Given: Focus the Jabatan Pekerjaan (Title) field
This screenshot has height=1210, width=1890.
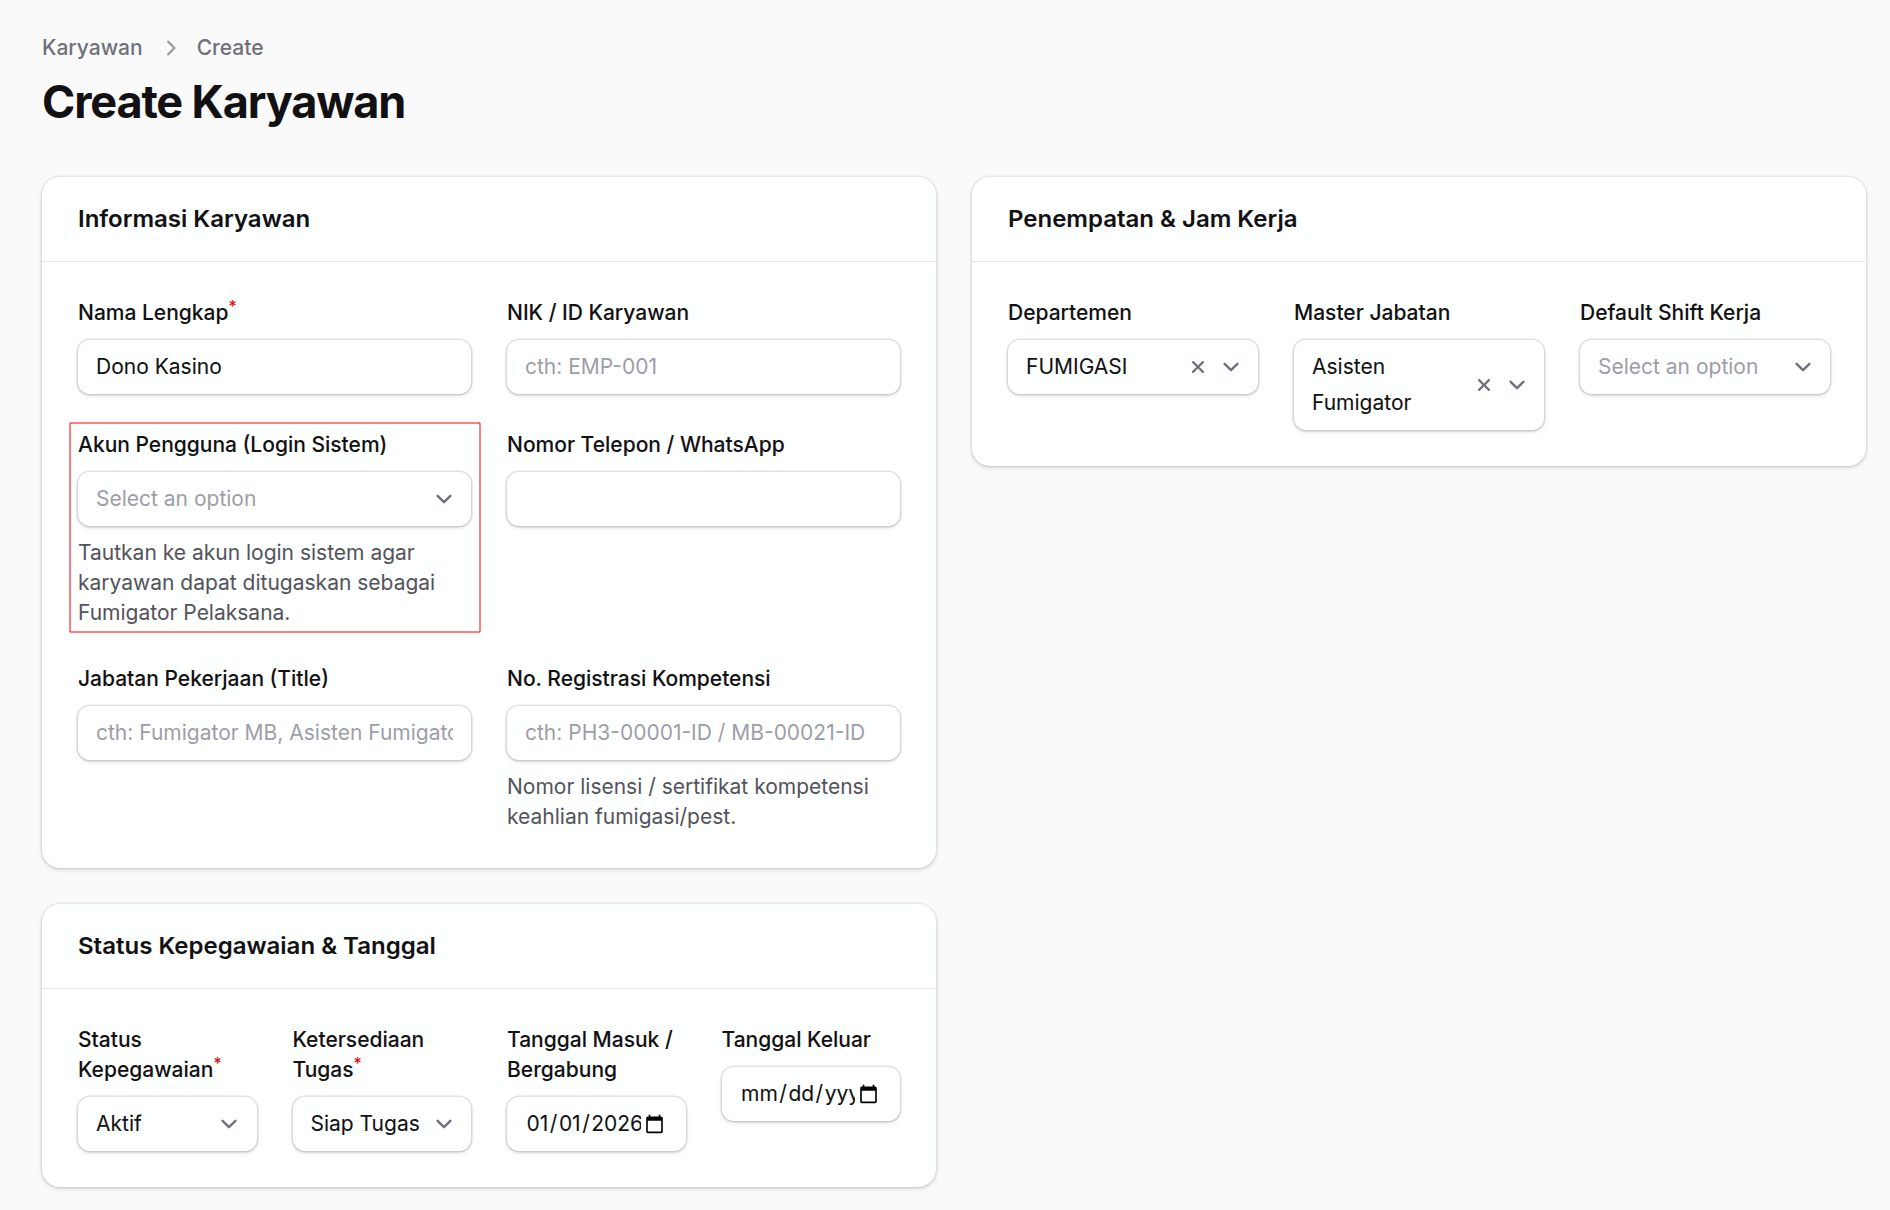Looking at the screenshot, I should pyautogui.click(x=274, y=733).
